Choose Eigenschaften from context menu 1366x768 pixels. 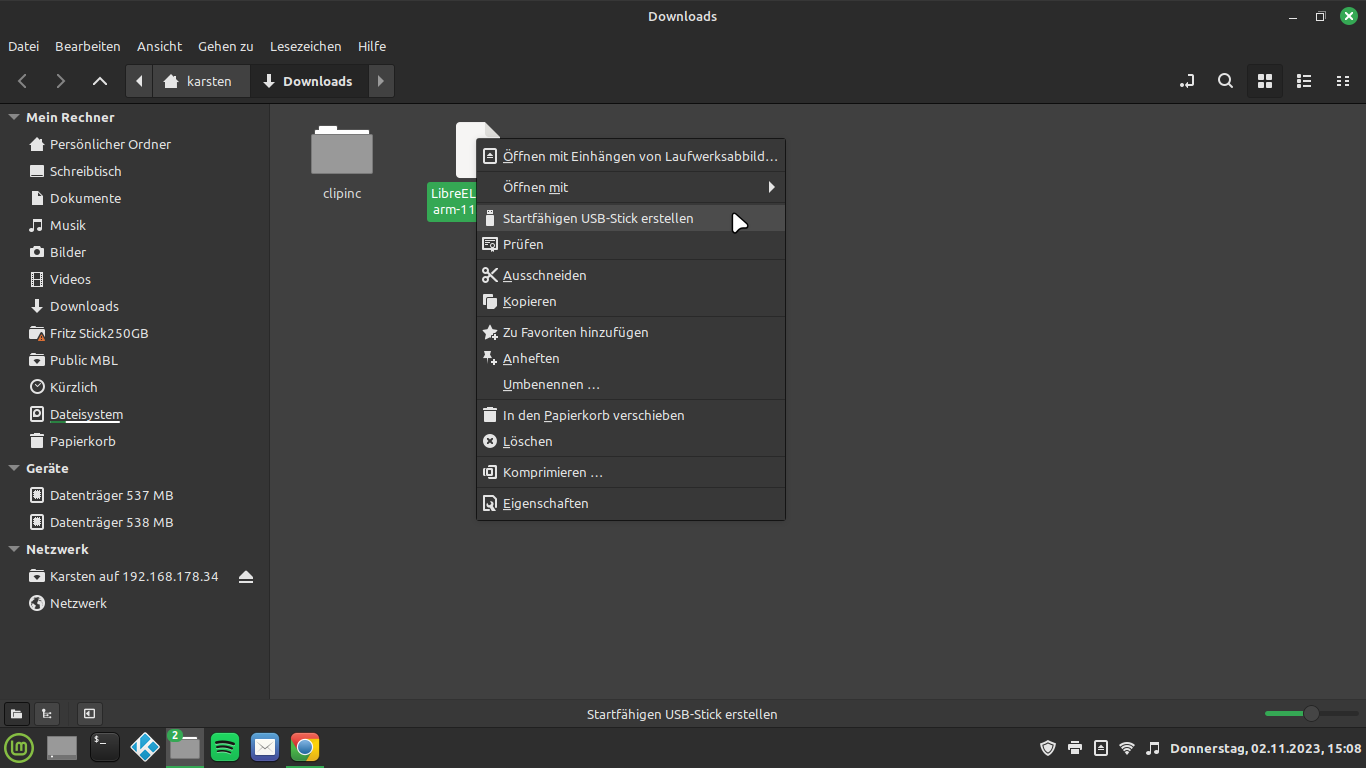631,503
